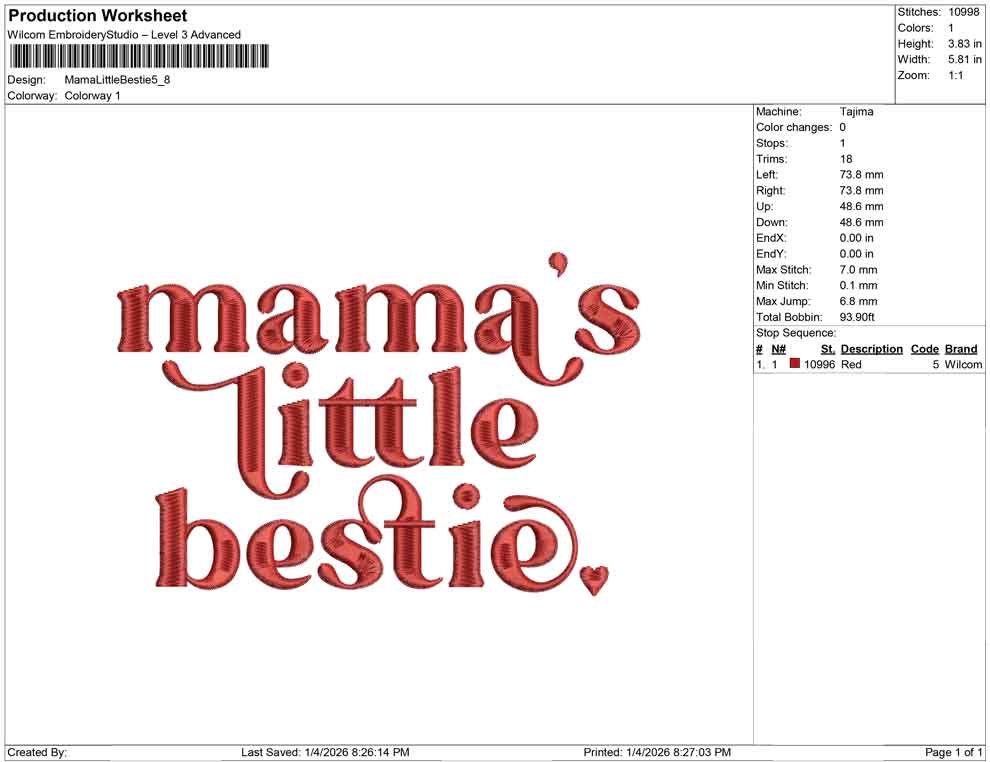Select the Wilcom EmbroideryStudio version text
The height and width of the screenshot is (762, 990).
(x=124, y=34)
